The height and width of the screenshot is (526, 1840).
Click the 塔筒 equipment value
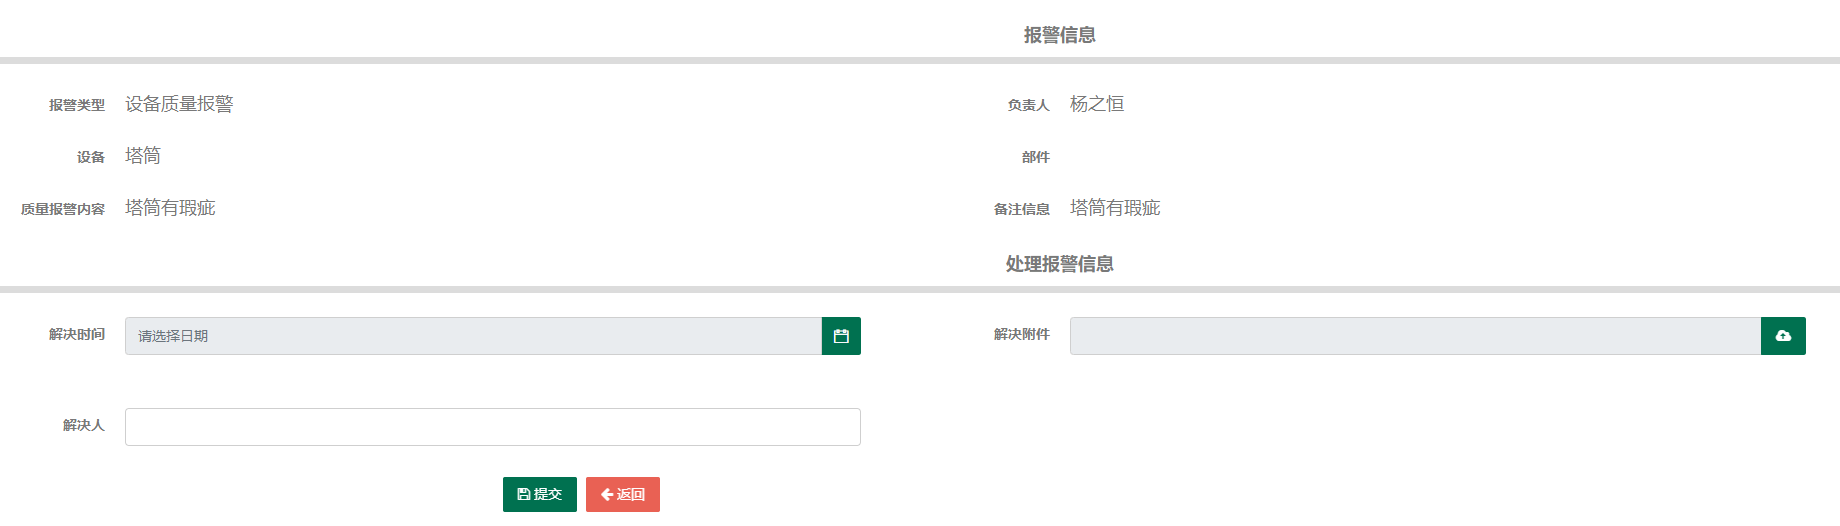coord(143,156)
